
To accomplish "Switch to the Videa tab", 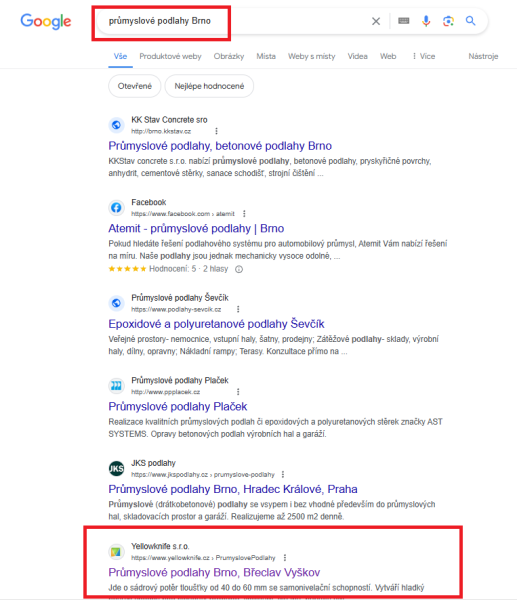I will [357, 56].
